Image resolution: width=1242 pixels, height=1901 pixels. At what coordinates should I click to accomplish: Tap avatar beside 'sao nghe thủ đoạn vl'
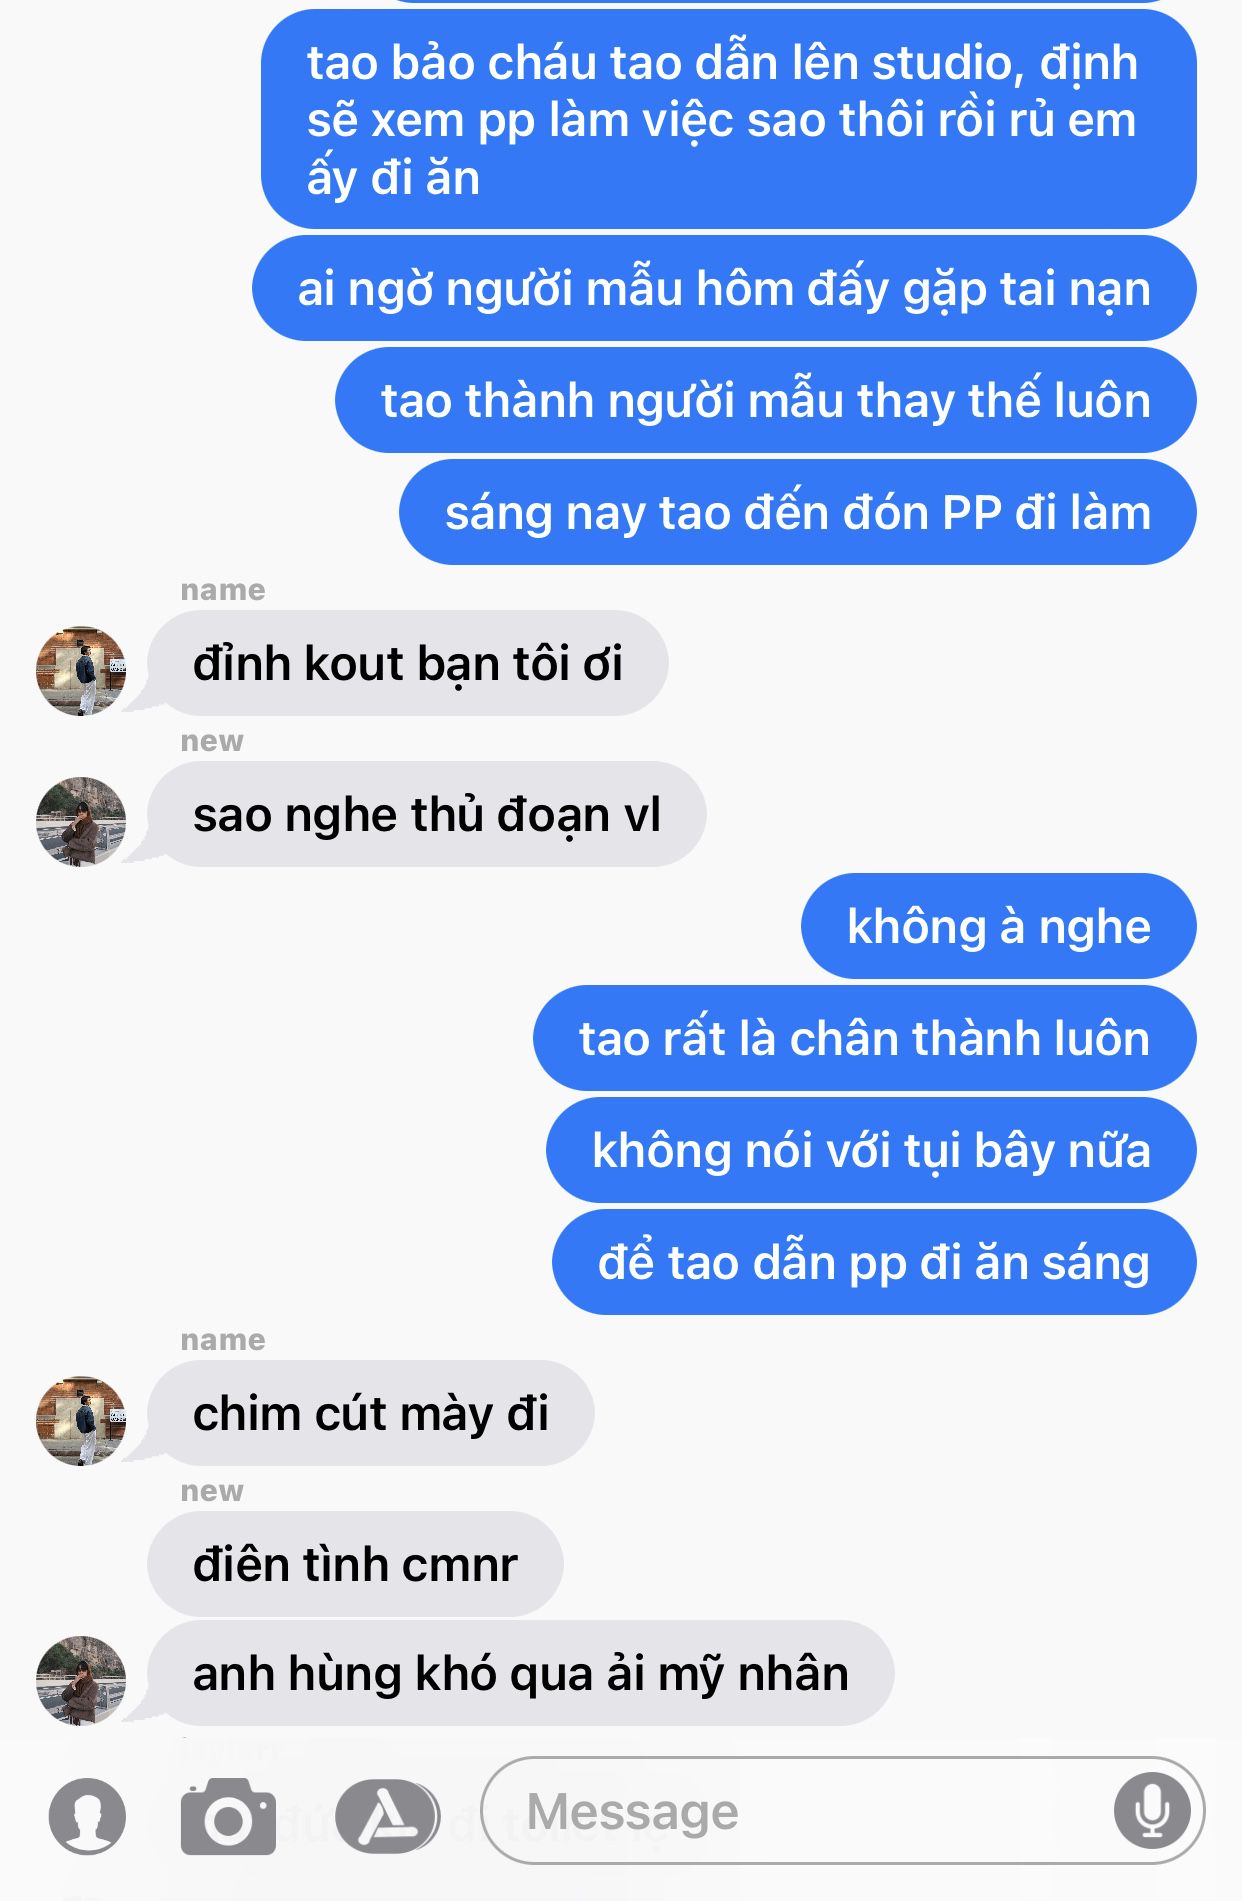tap(81, 822)
